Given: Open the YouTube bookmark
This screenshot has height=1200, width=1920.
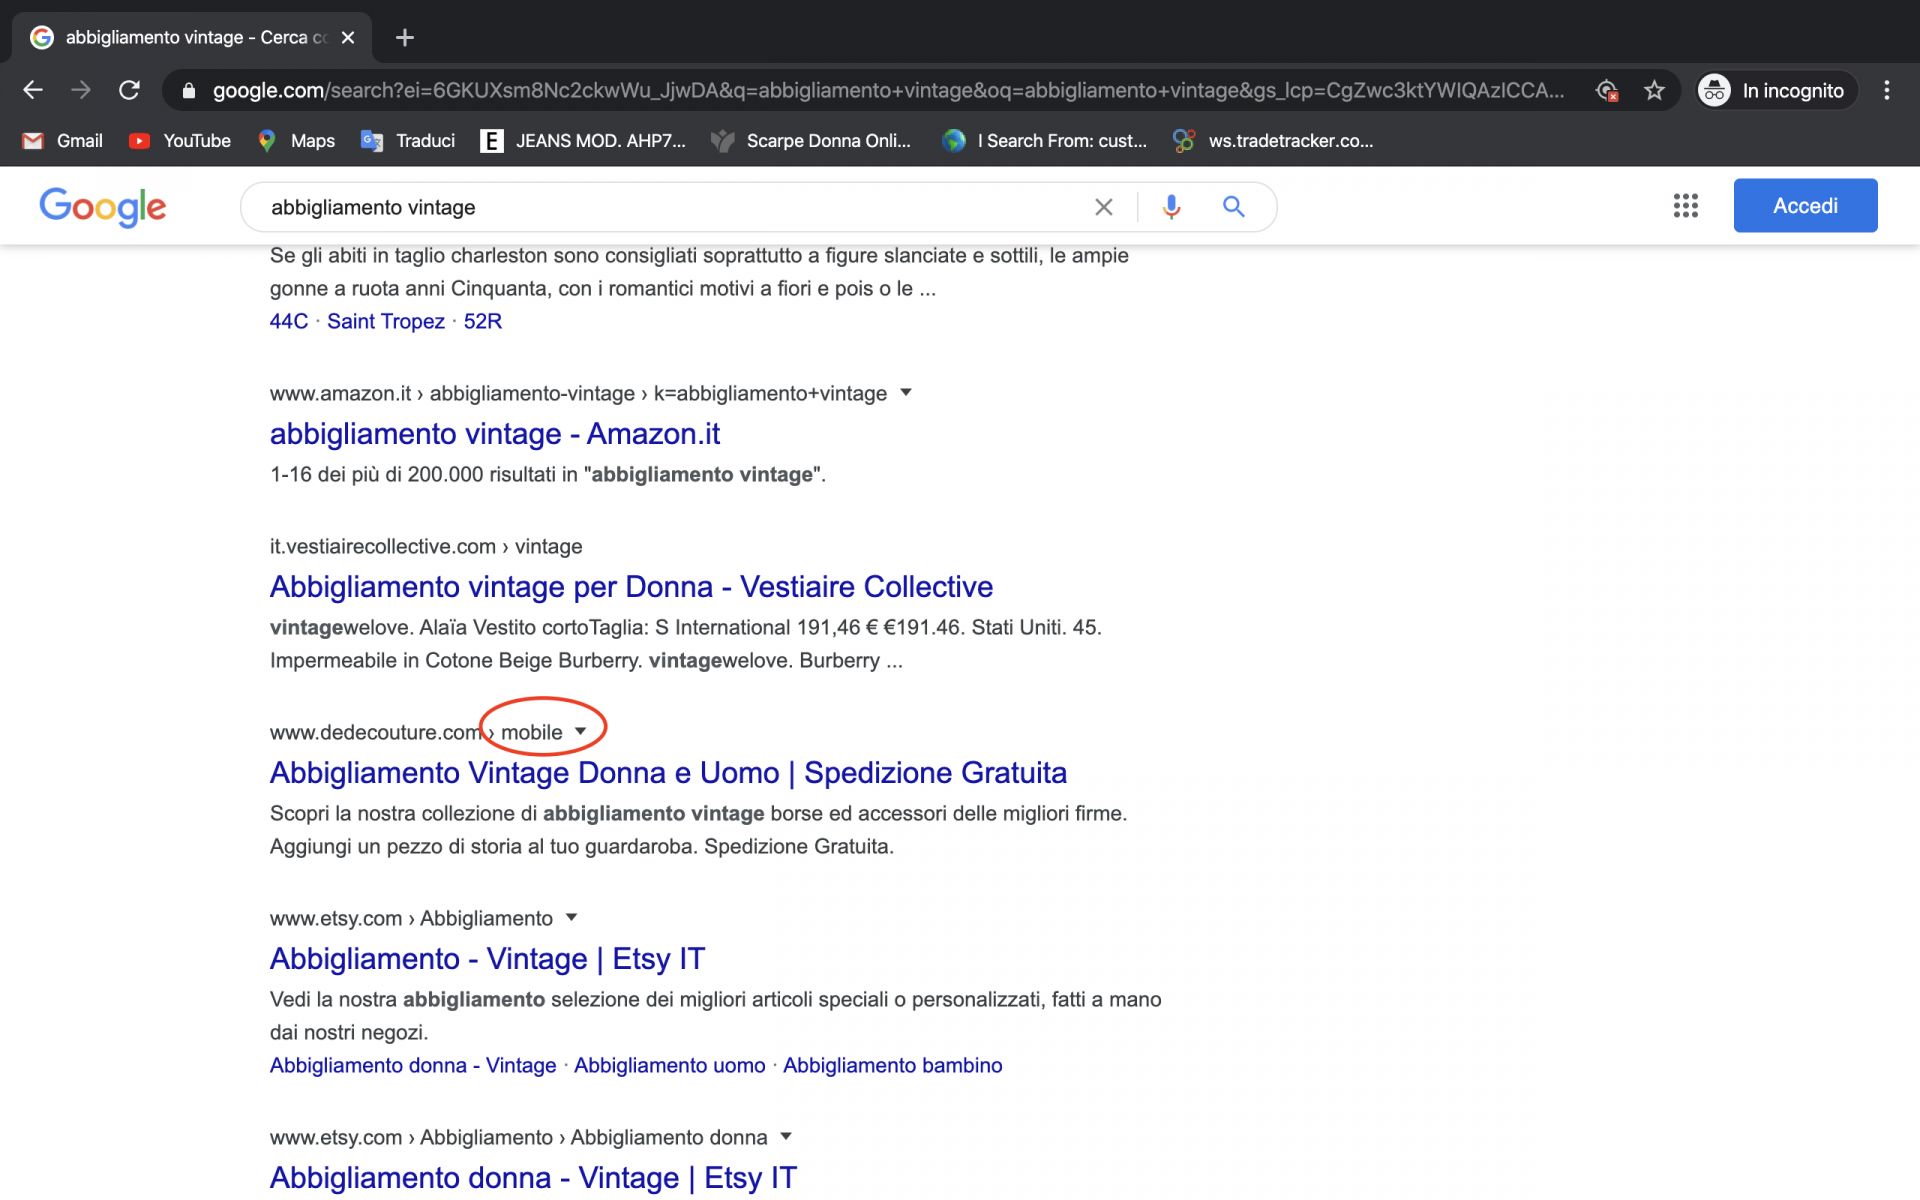Looking at the screenshot, I should coord(181,141).
